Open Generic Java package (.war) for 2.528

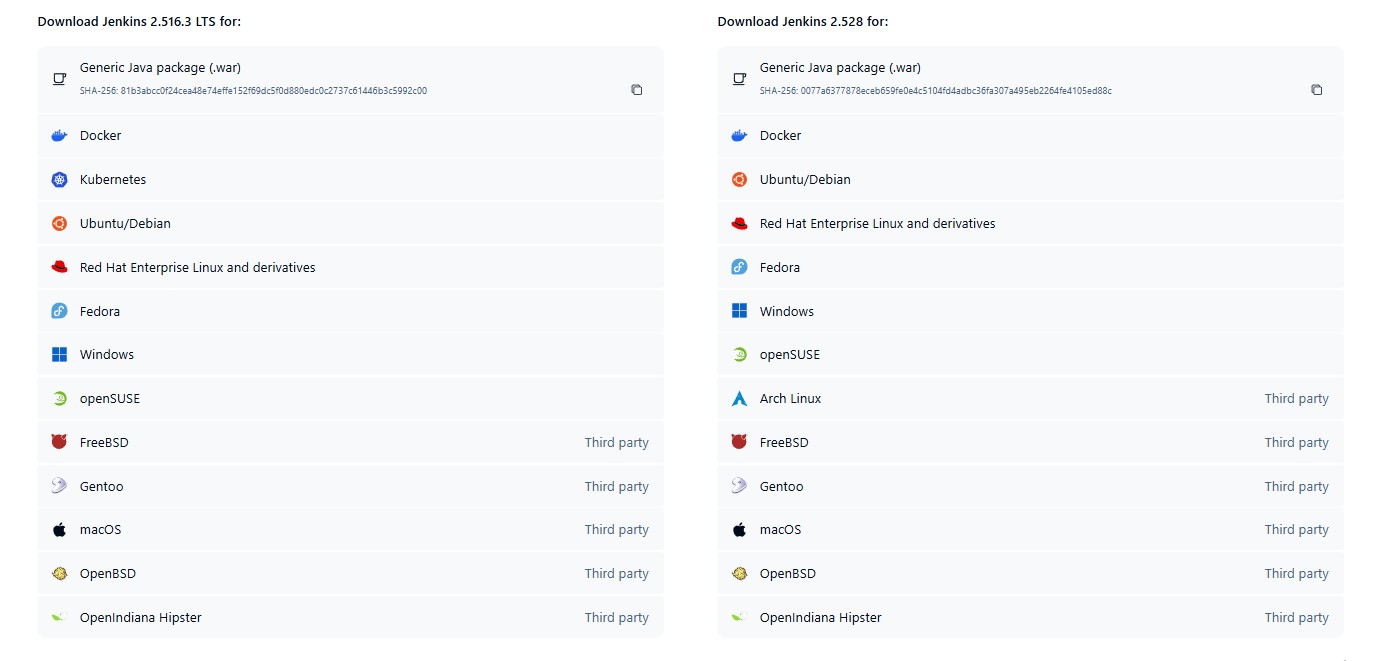click(840, 68)
